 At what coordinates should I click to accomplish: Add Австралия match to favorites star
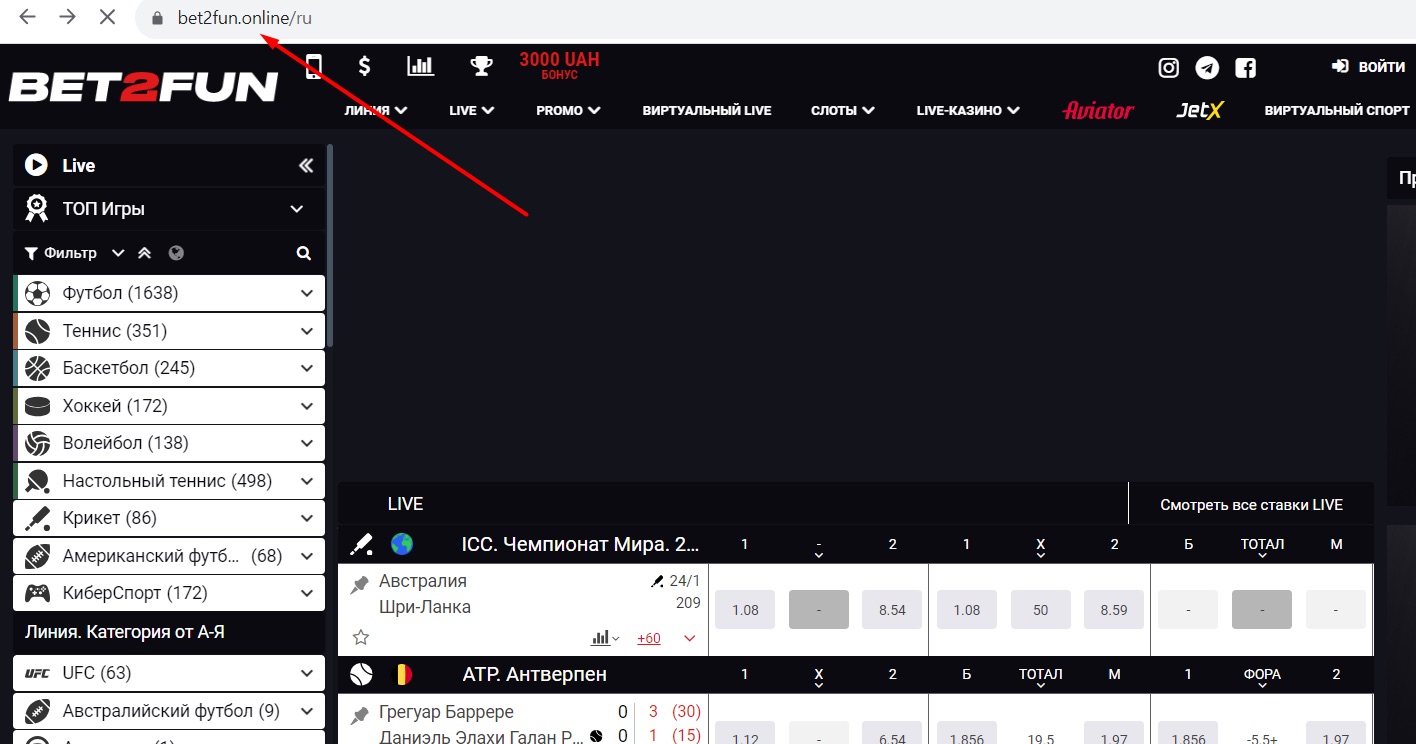click(361, 637)
